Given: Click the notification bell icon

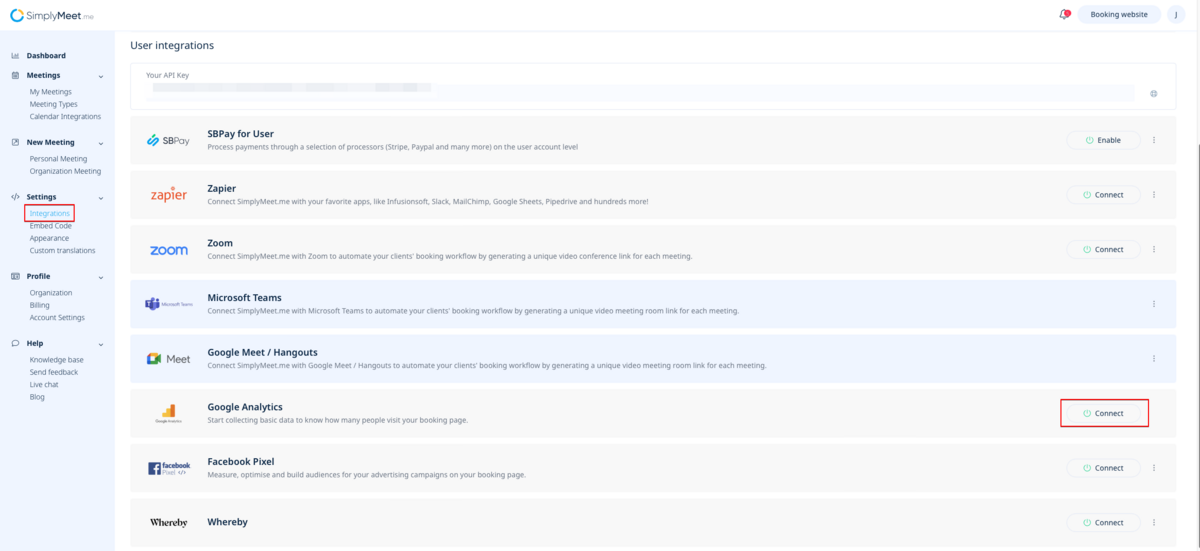Looking at the screenshot, I should tap(1064, 15).
